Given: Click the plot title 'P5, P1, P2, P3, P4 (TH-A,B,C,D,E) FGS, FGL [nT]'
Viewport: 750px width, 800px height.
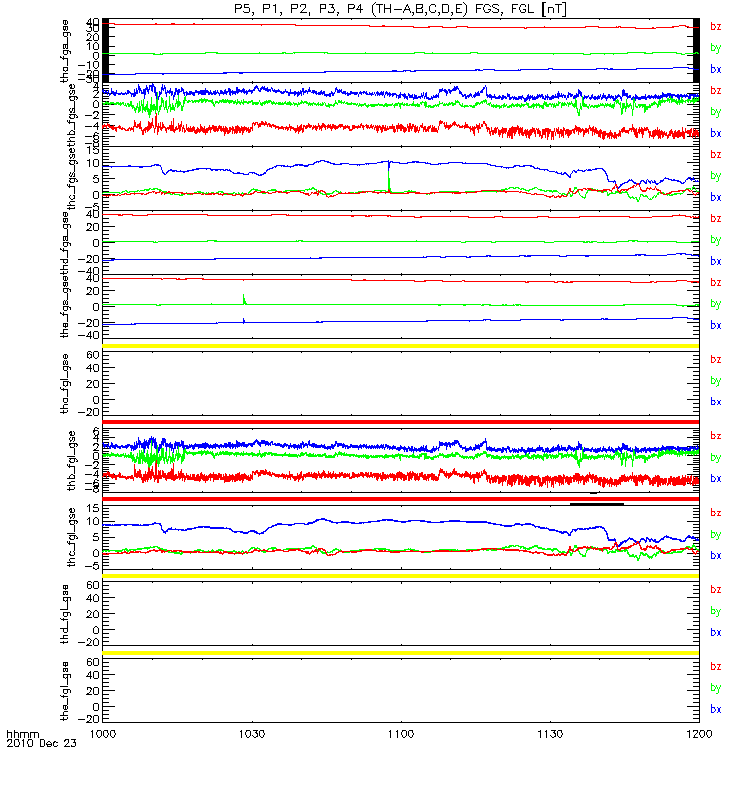Looking at the screenshot, I should [x=400, y=9].
